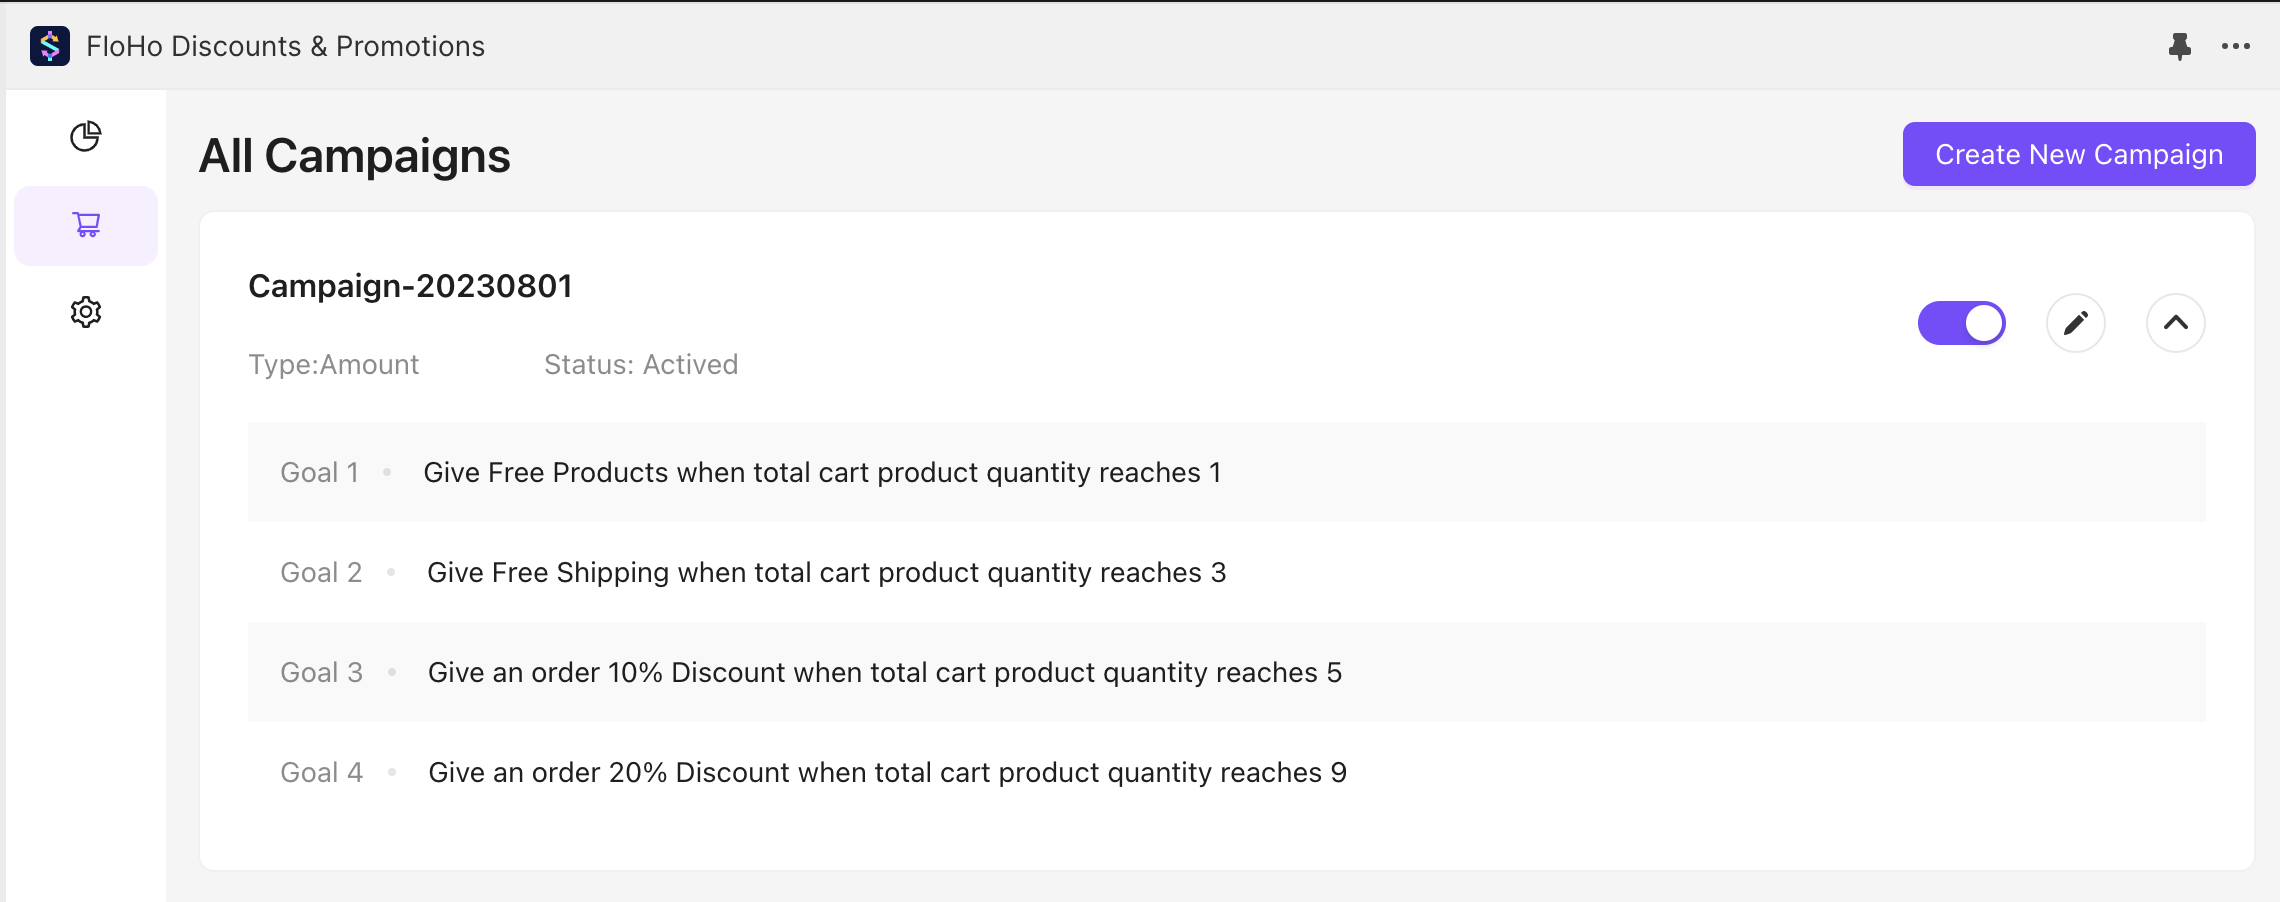
Task: Select the cart campaigns sidebar icon
Action: tap(86, 225)
